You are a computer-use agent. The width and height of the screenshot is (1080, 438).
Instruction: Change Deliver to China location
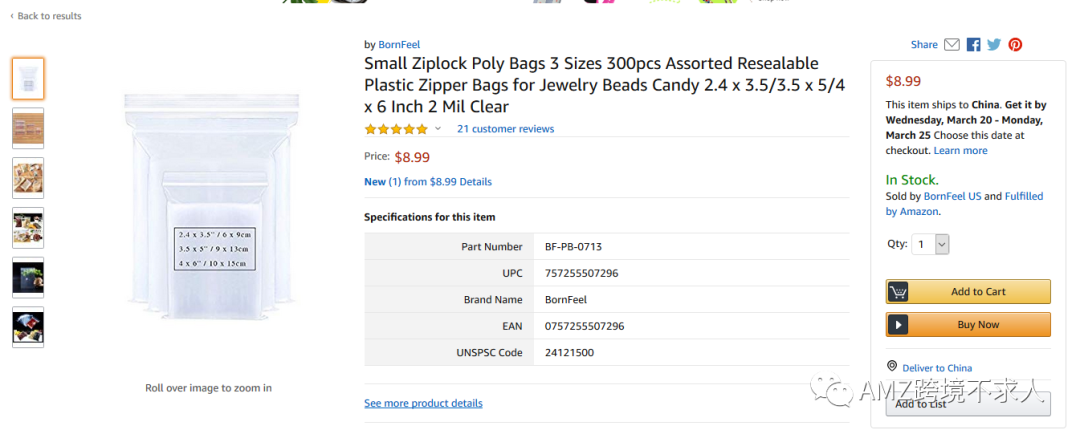pos(936,368)
